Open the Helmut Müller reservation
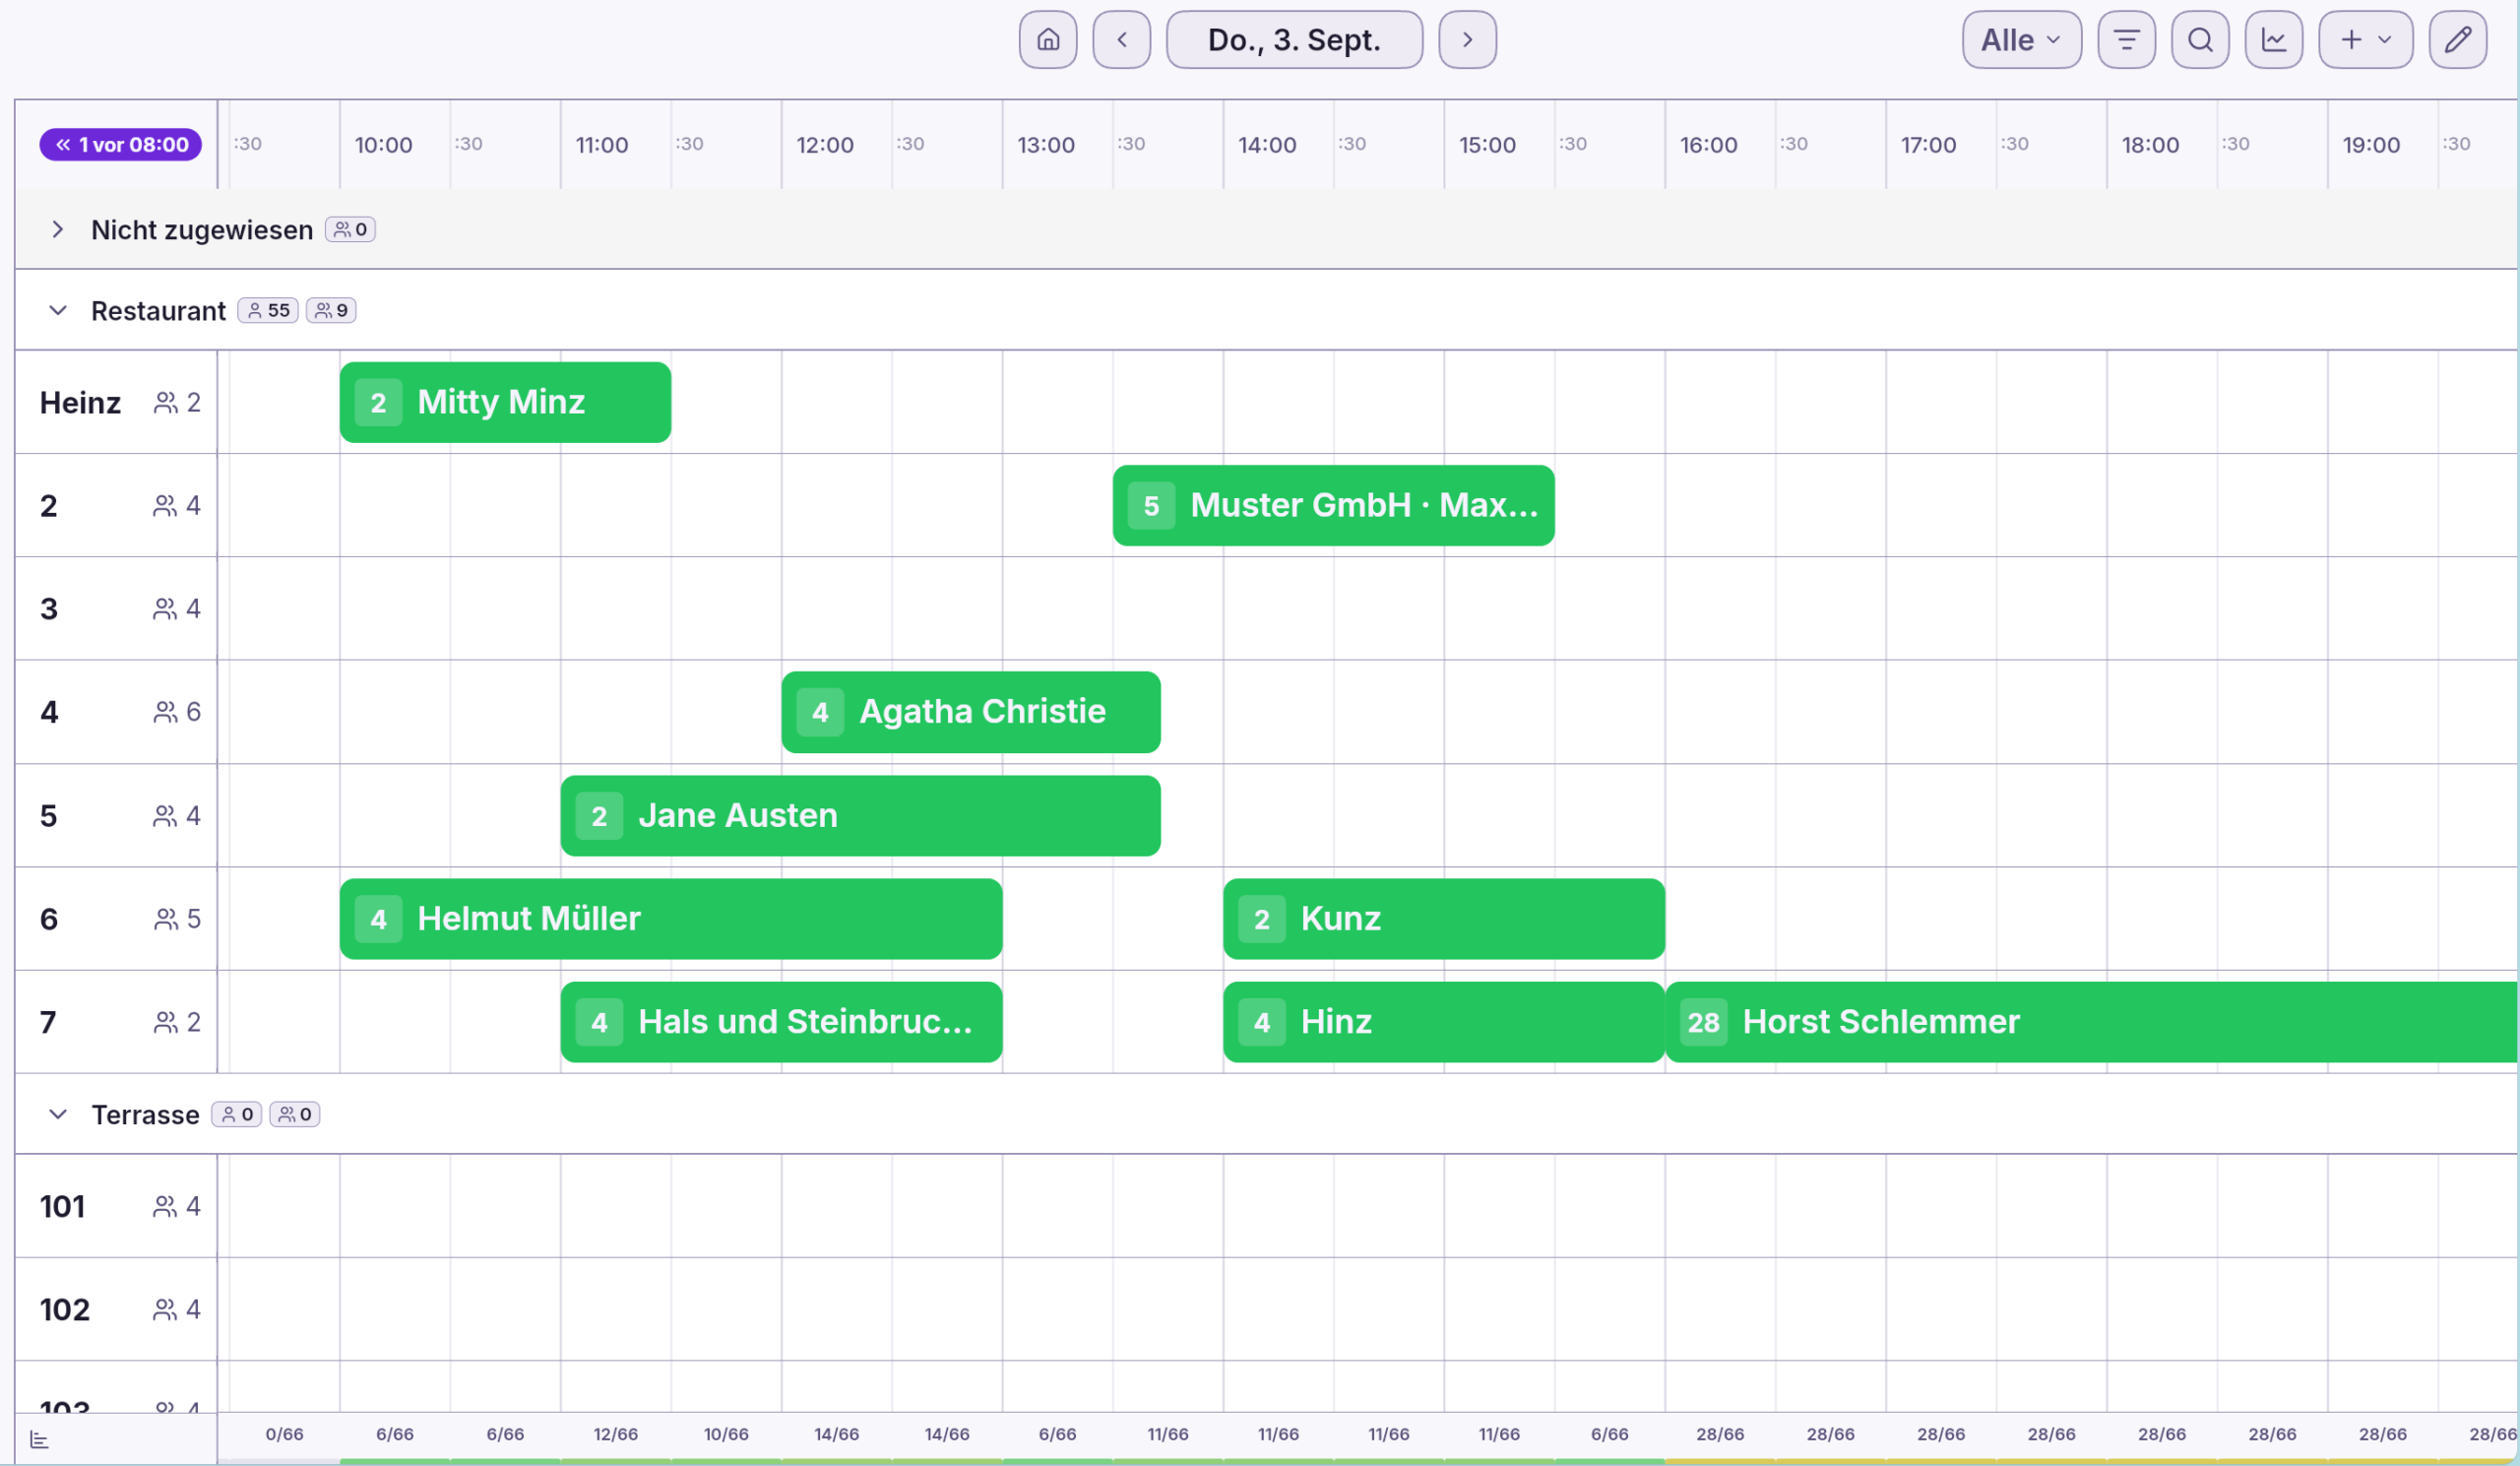2520x1466 pixels. (671, 918)
